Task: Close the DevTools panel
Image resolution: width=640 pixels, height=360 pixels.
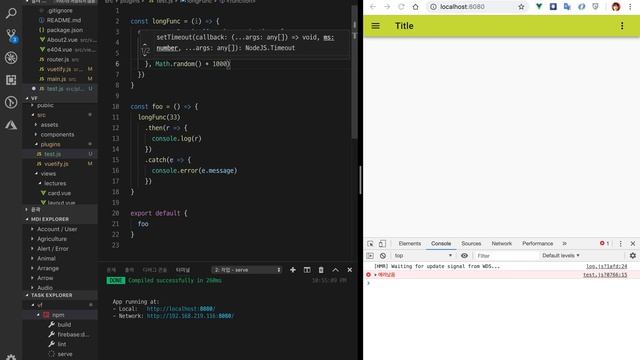Action: pyautogui.click(x=633, y=244)
